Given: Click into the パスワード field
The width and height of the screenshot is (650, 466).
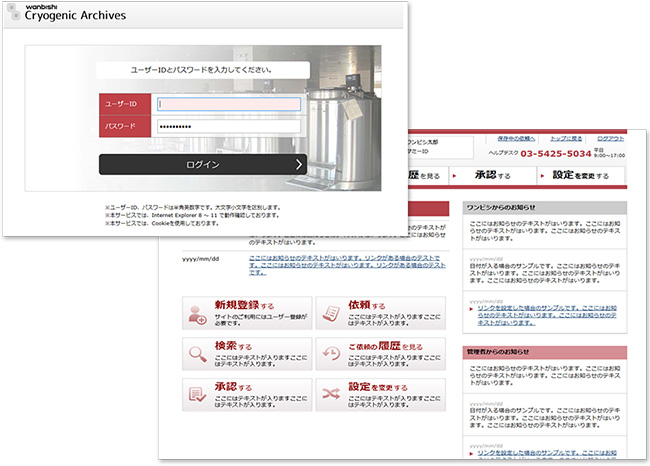Looking at the screenshot, I should pyautogui.click(x=229, y=128).
